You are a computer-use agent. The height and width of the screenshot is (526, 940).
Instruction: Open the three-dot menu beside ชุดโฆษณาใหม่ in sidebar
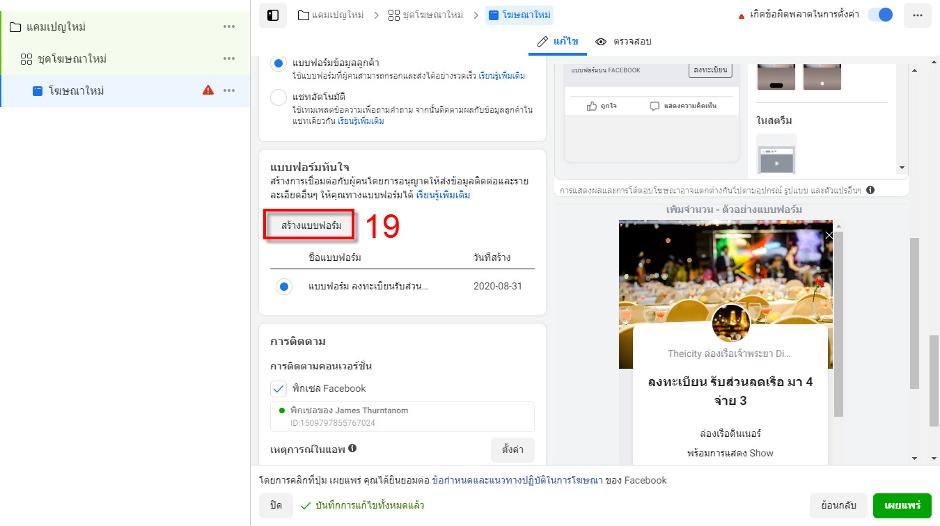click(229, 59)
